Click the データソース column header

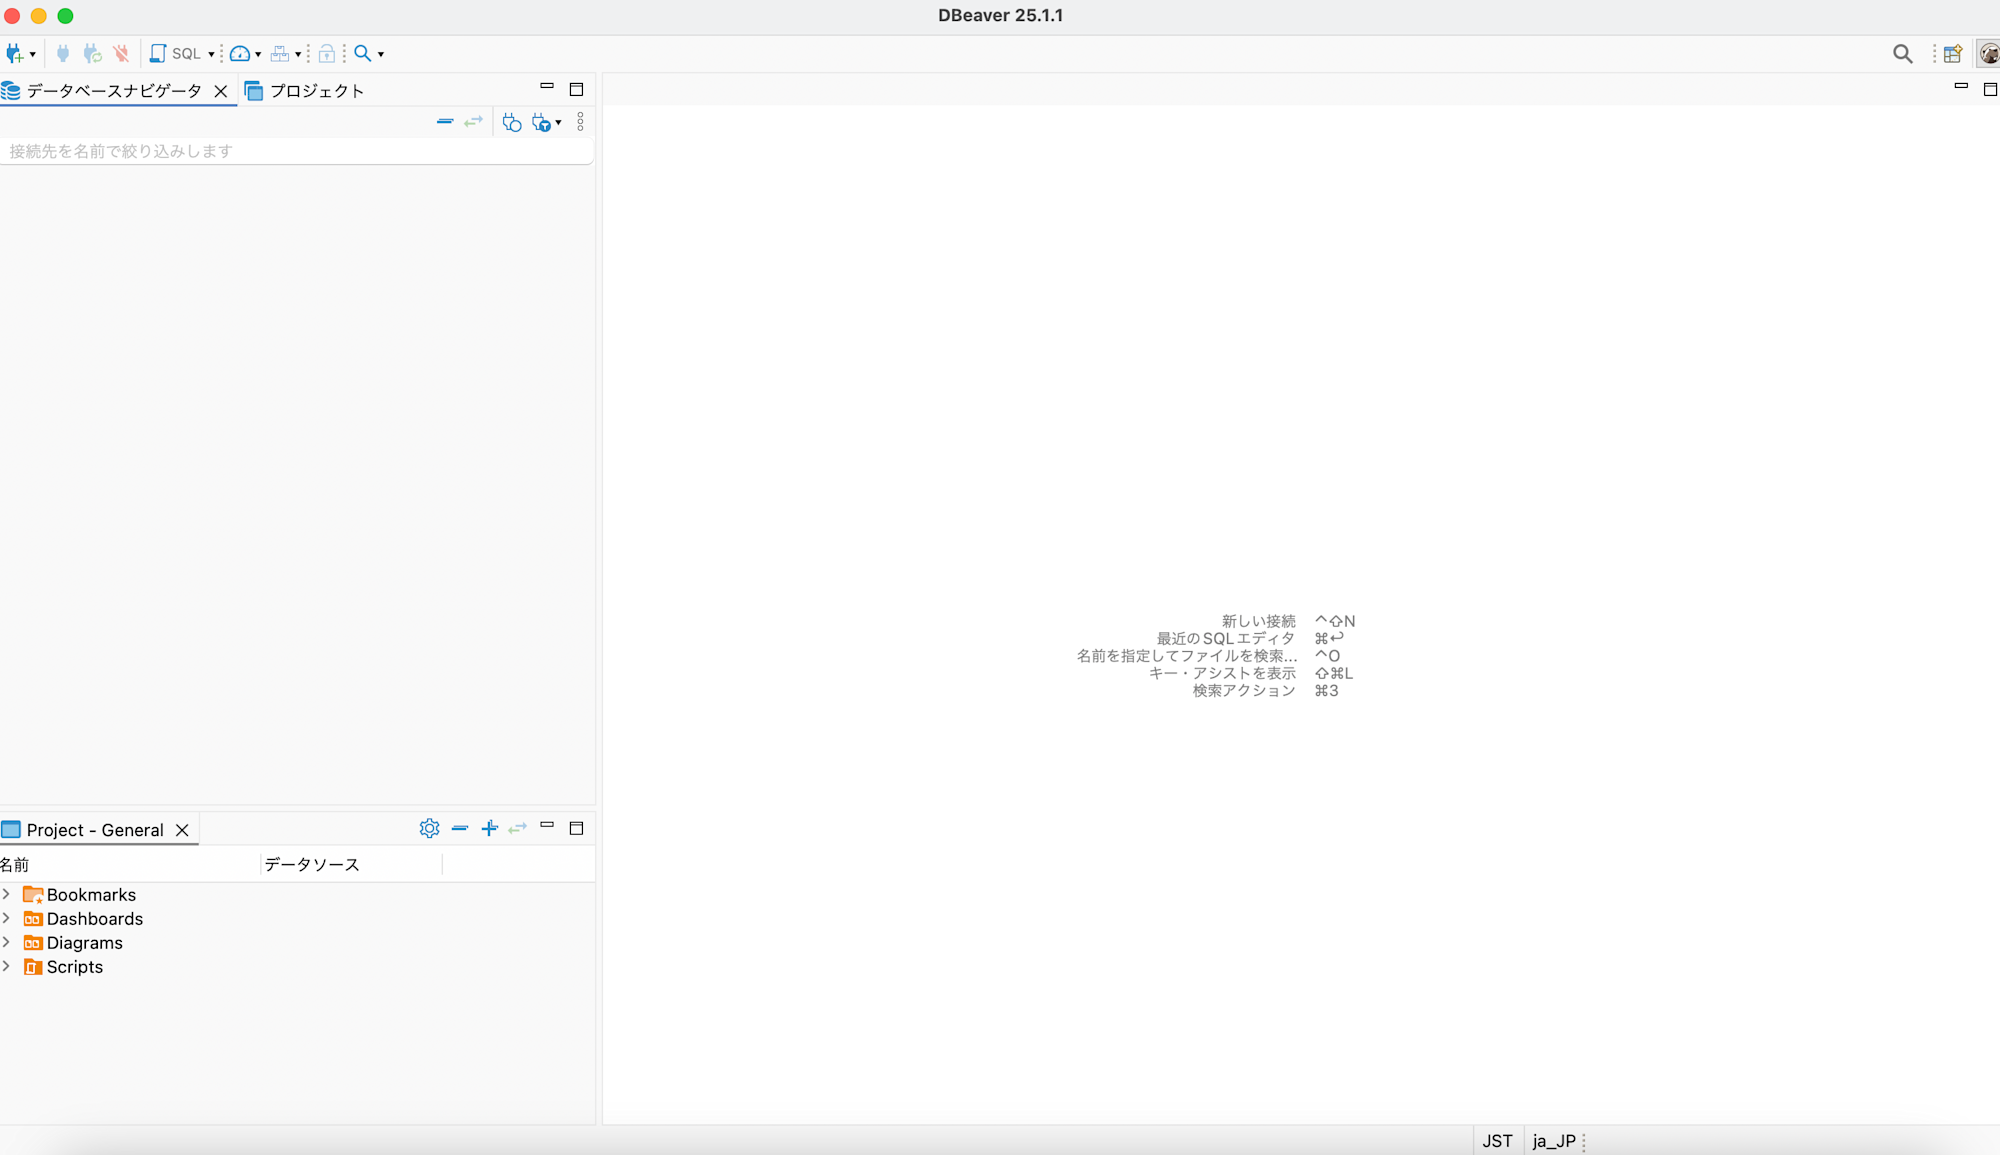click(x=351, y=865)
